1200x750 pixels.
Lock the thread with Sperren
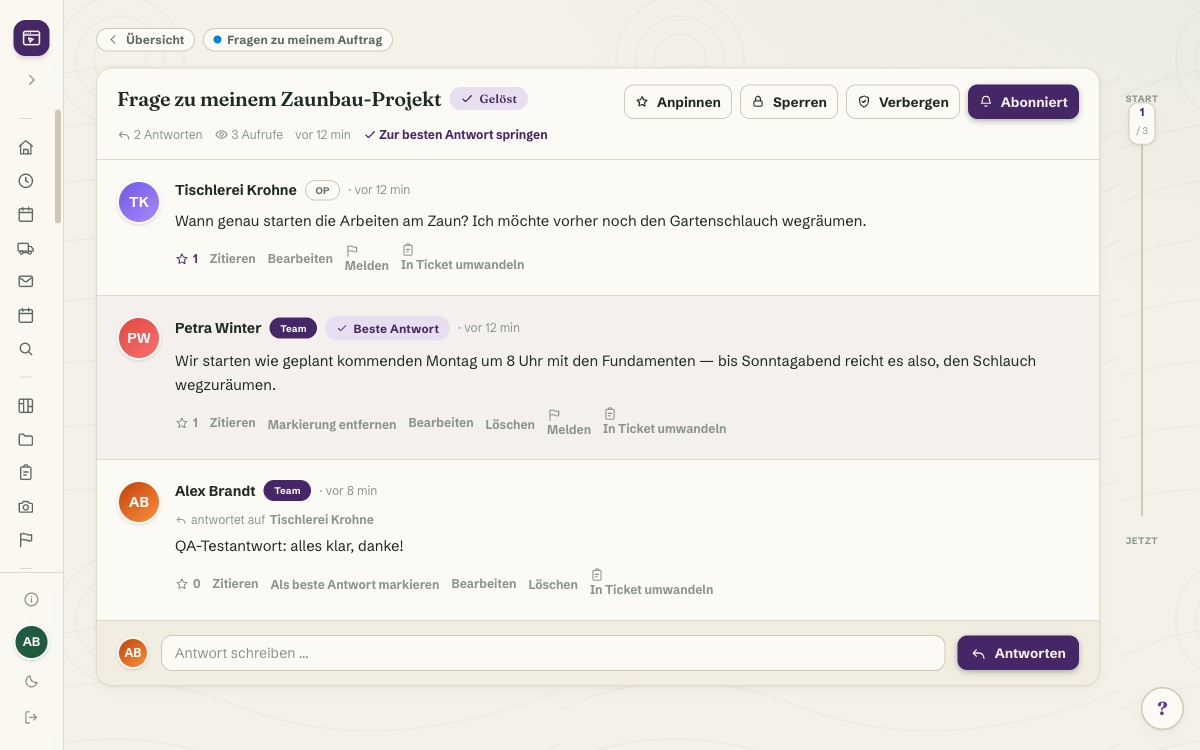point(789,102)
